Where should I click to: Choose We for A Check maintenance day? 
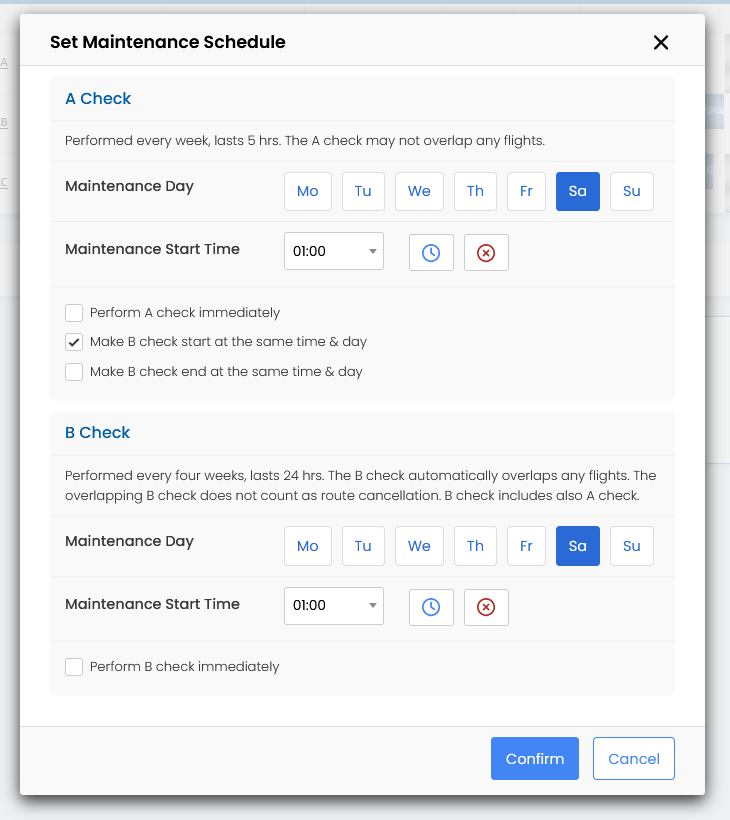coord(419,191)
